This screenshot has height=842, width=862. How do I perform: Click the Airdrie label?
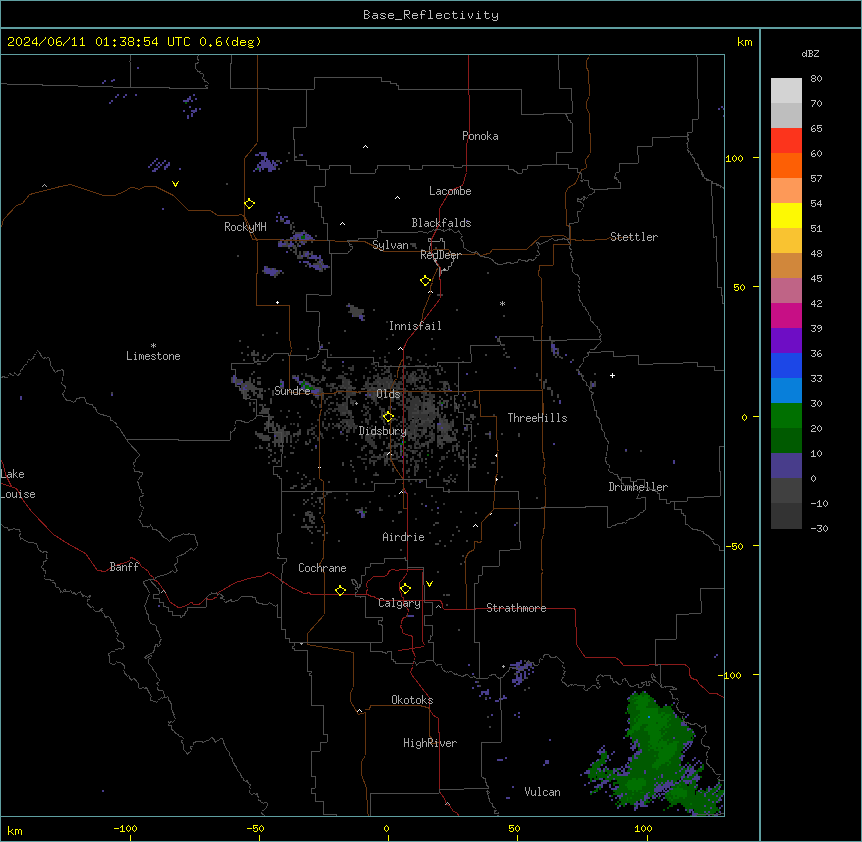[404, 537]
